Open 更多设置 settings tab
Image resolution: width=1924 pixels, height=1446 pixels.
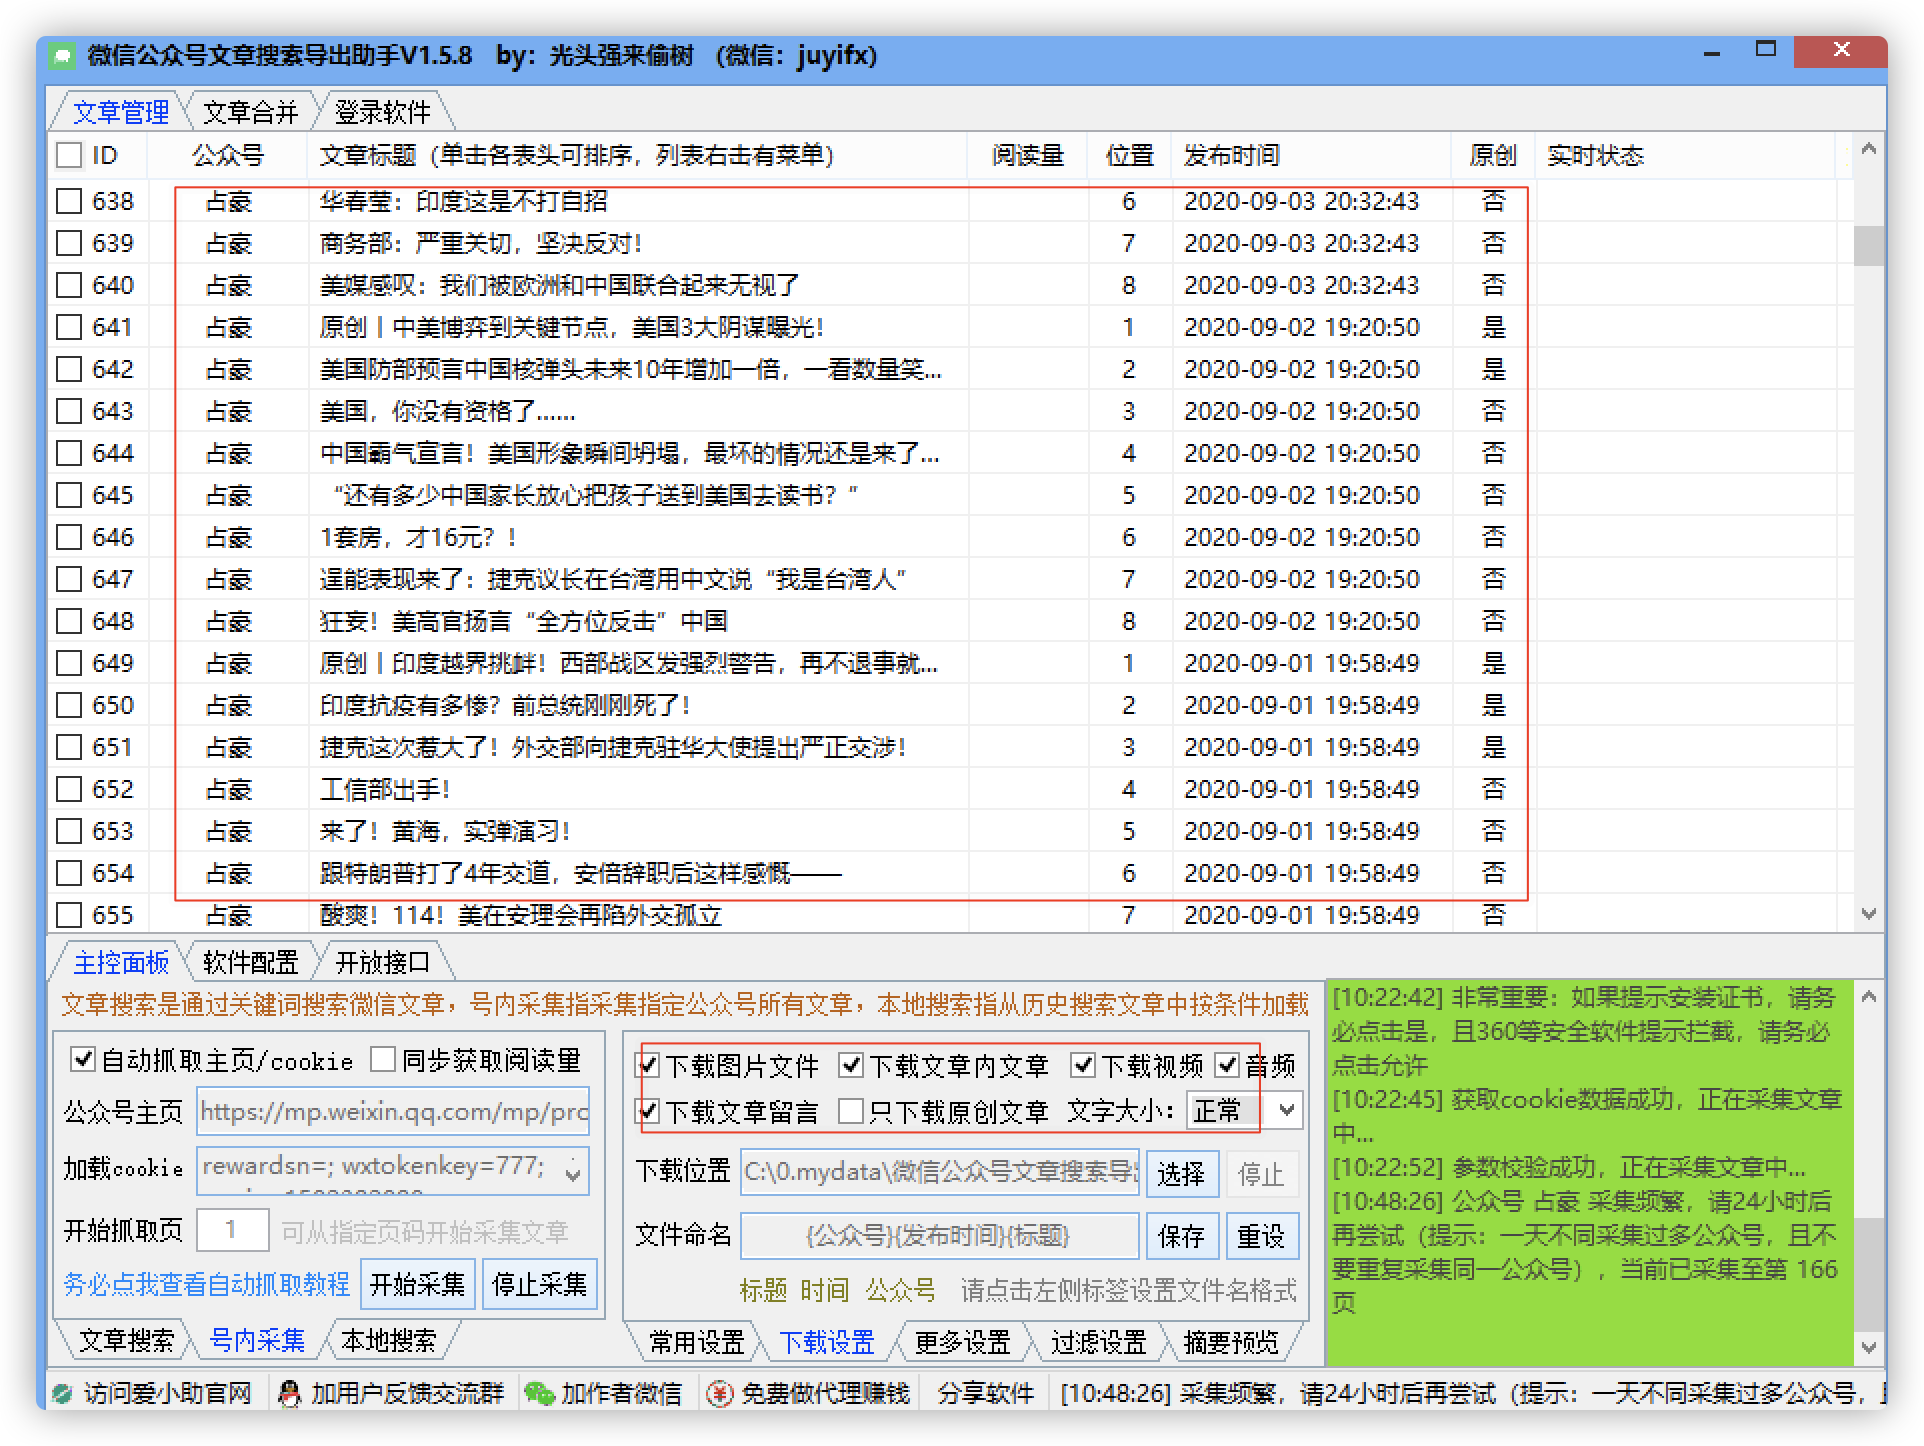tap(962, 1342)
